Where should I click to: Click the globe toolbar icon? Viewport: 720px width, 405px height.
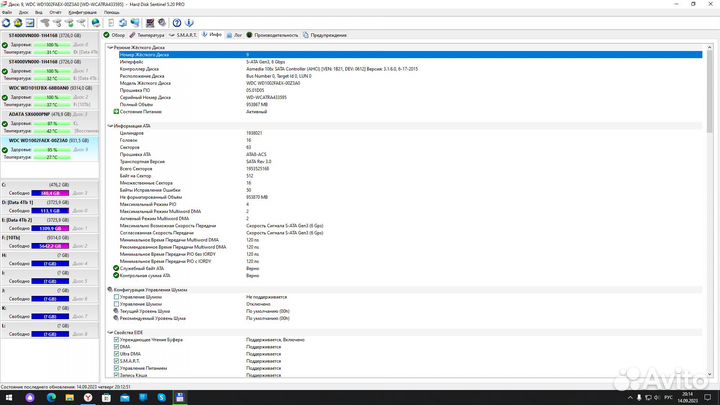(96, 22)
